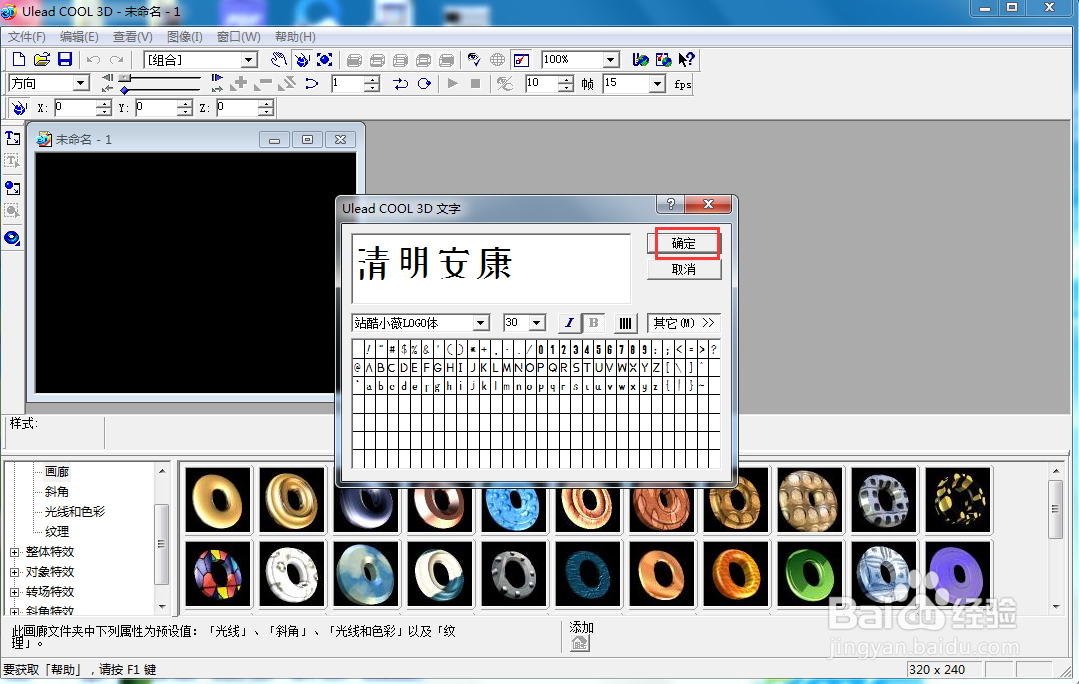The height and width of the screenshot is (684, 1079).
Task: Select the 光线和色彩 tree item
Action: [75, 511]
